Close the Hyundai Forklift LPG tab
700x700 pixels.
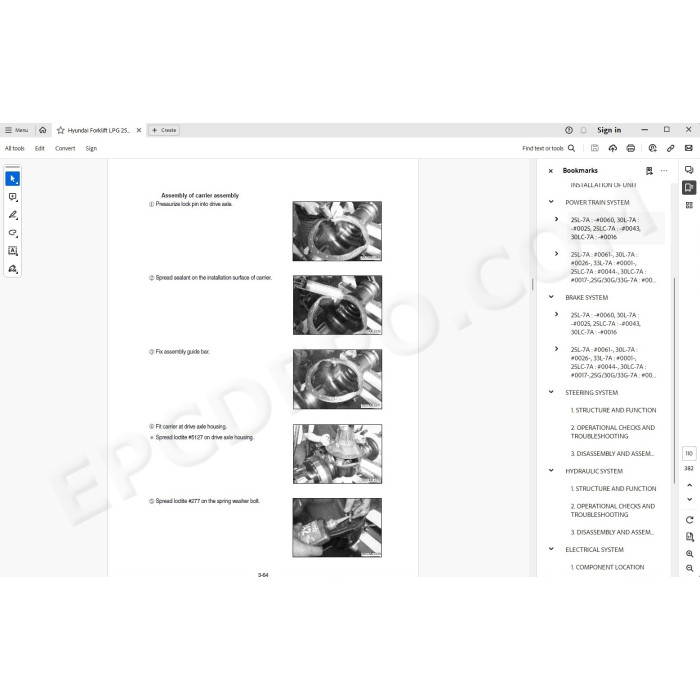click(x=139, y=130)
